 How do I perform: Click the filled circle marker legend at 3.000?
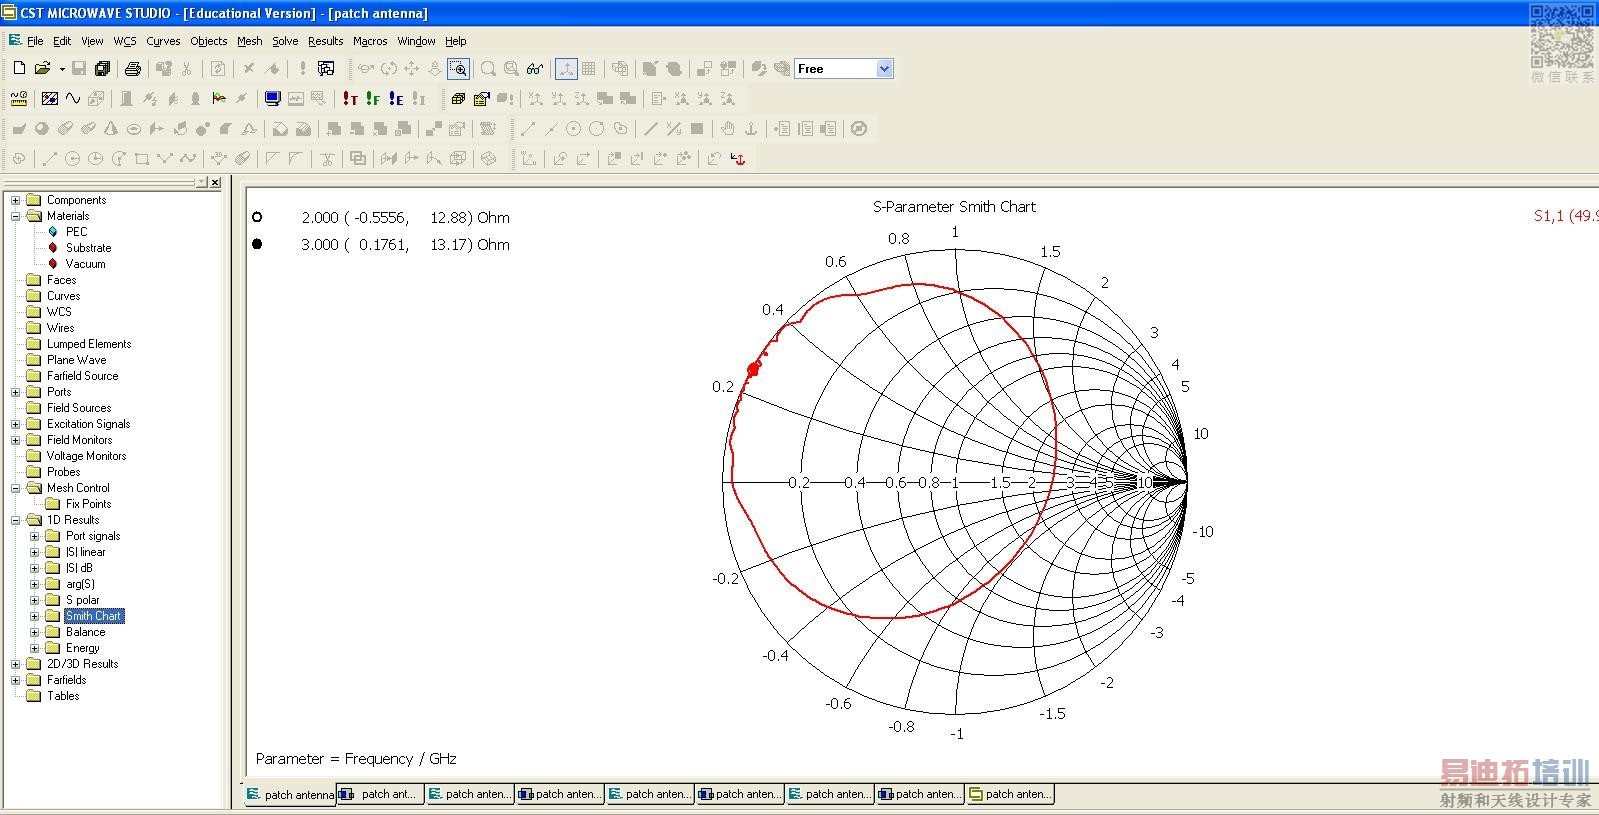[257, 244]
